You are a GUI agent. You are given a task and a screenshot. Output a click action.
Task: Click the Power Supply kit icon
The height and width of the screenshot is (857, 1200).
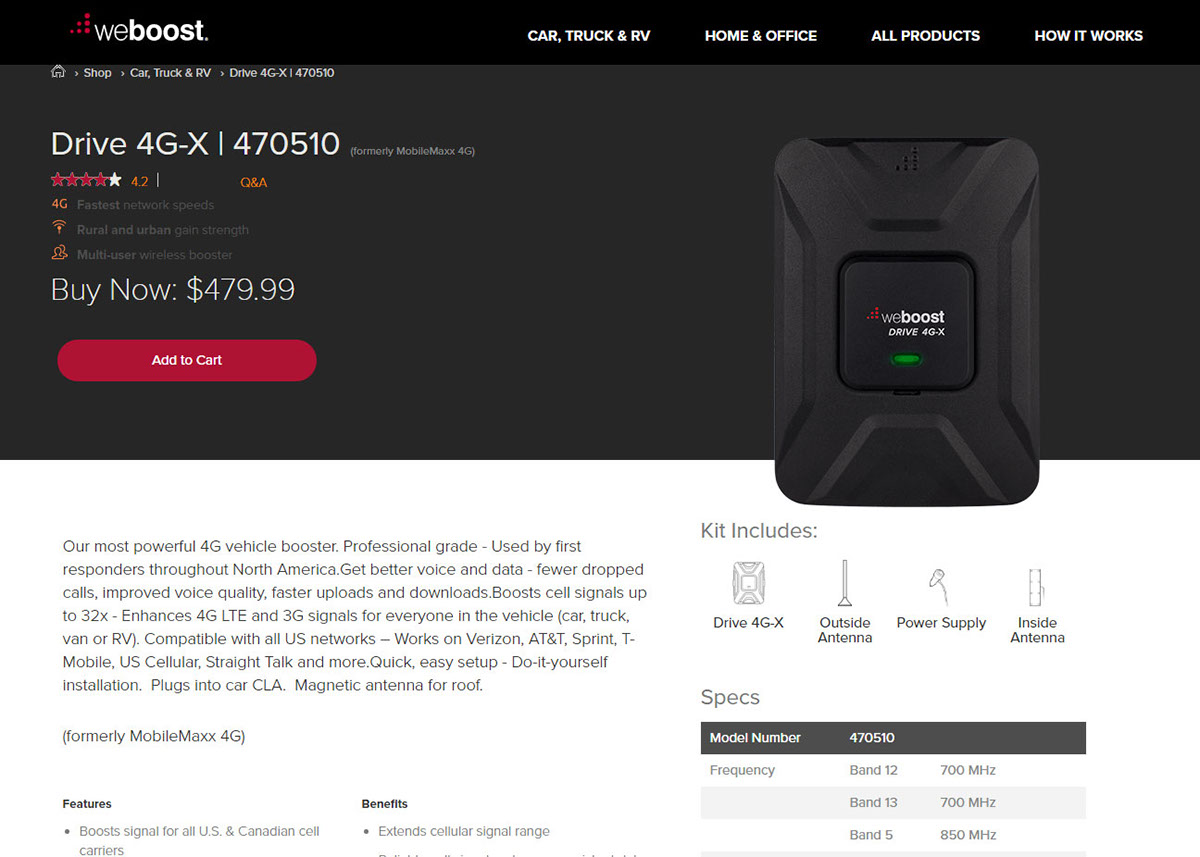[940, 582]
